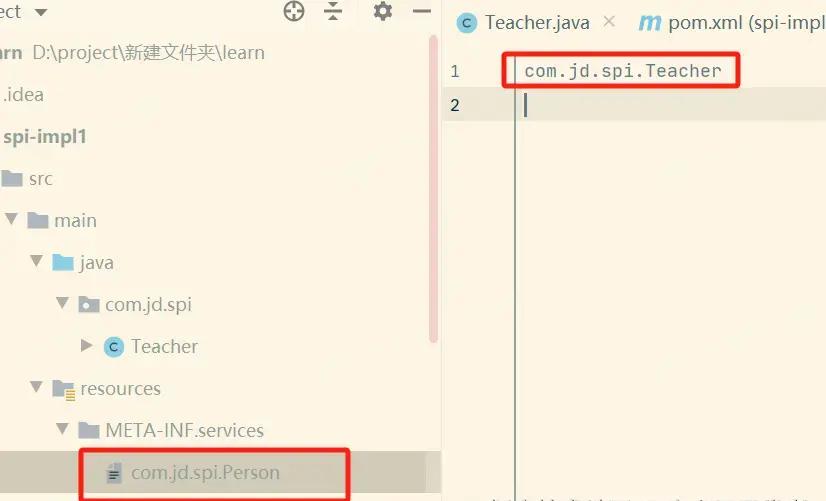826x501 pixels.
Task: Place cursor on editor line 1 text
Action: [623, 71]
